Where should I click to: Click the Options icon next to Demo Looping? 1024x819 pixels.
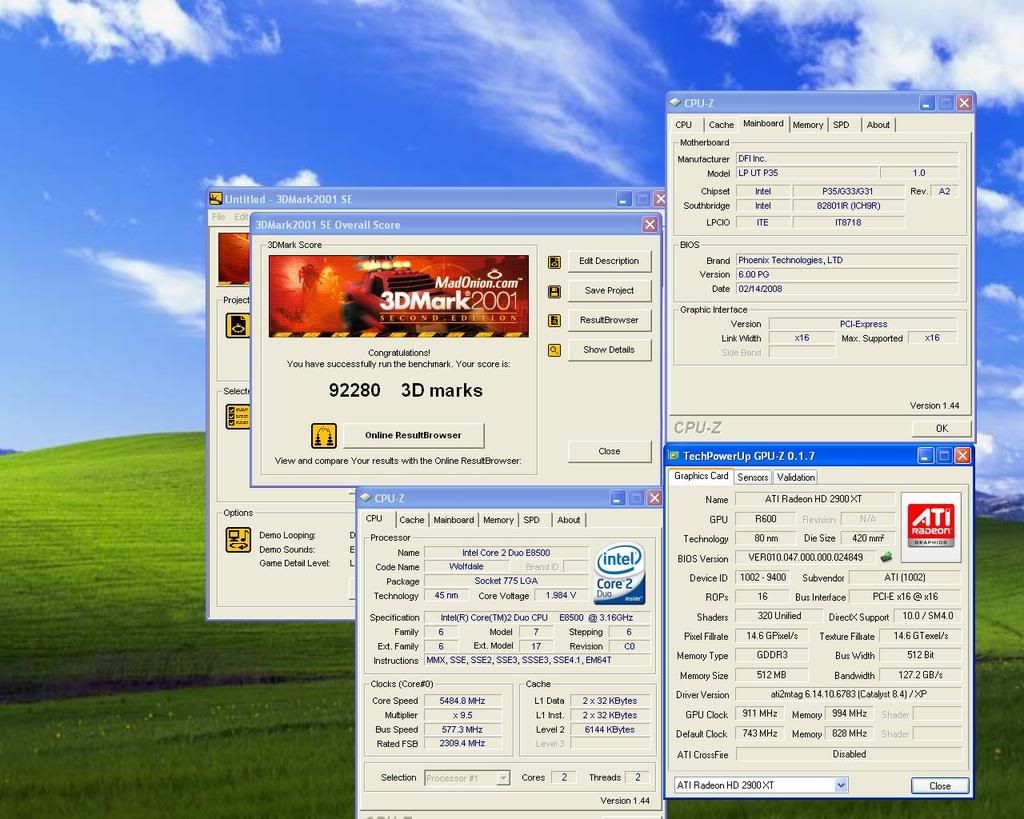coord(238,540)
